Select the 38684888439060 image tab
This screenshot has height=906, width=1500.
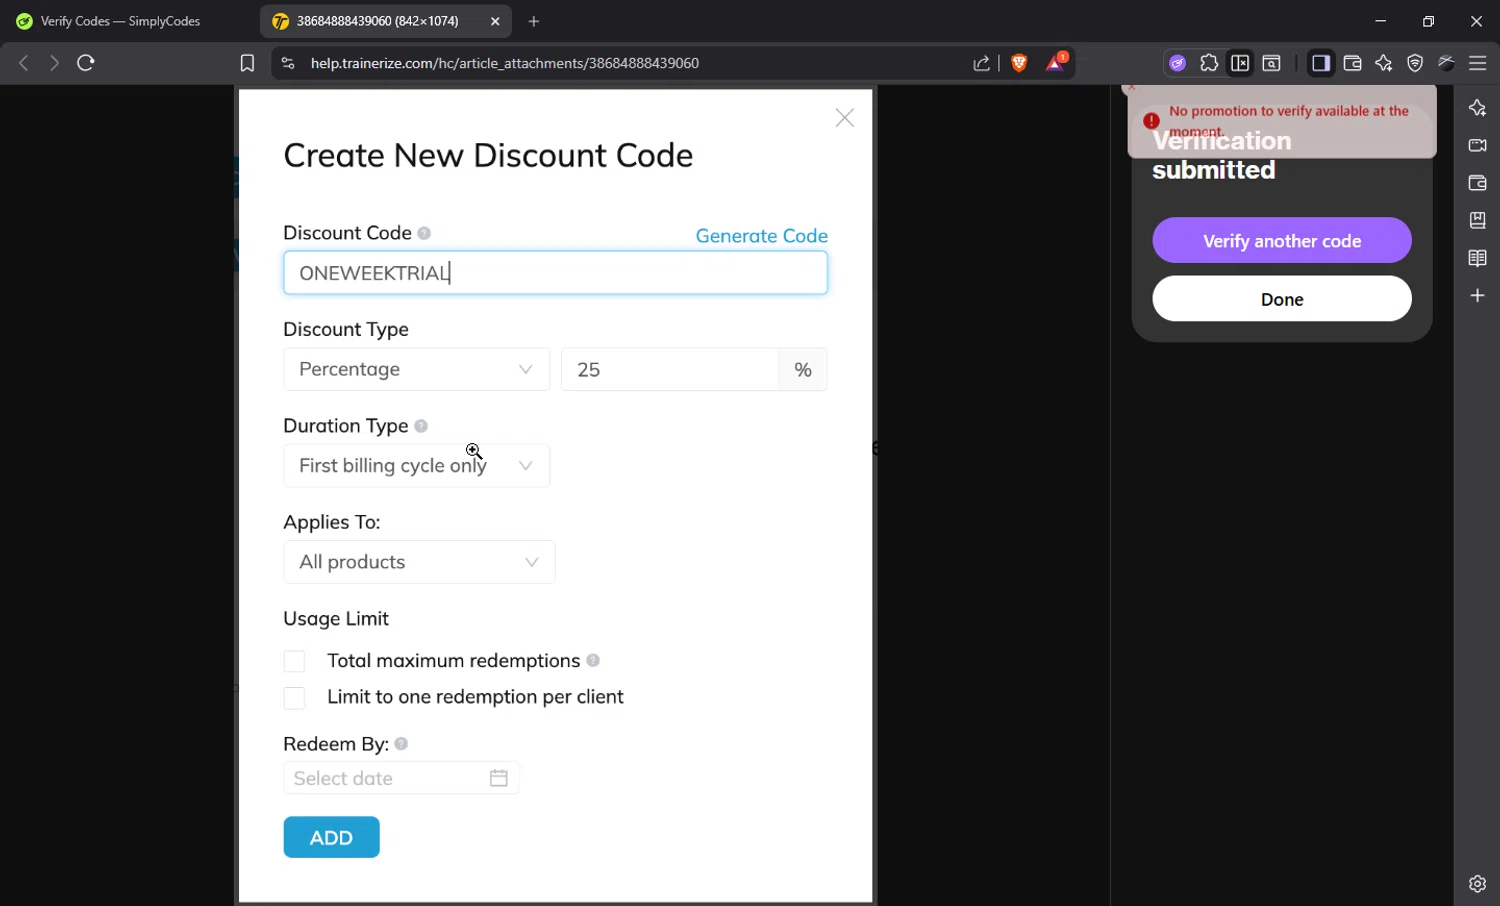pyautogui.click(x=376, y=21)
